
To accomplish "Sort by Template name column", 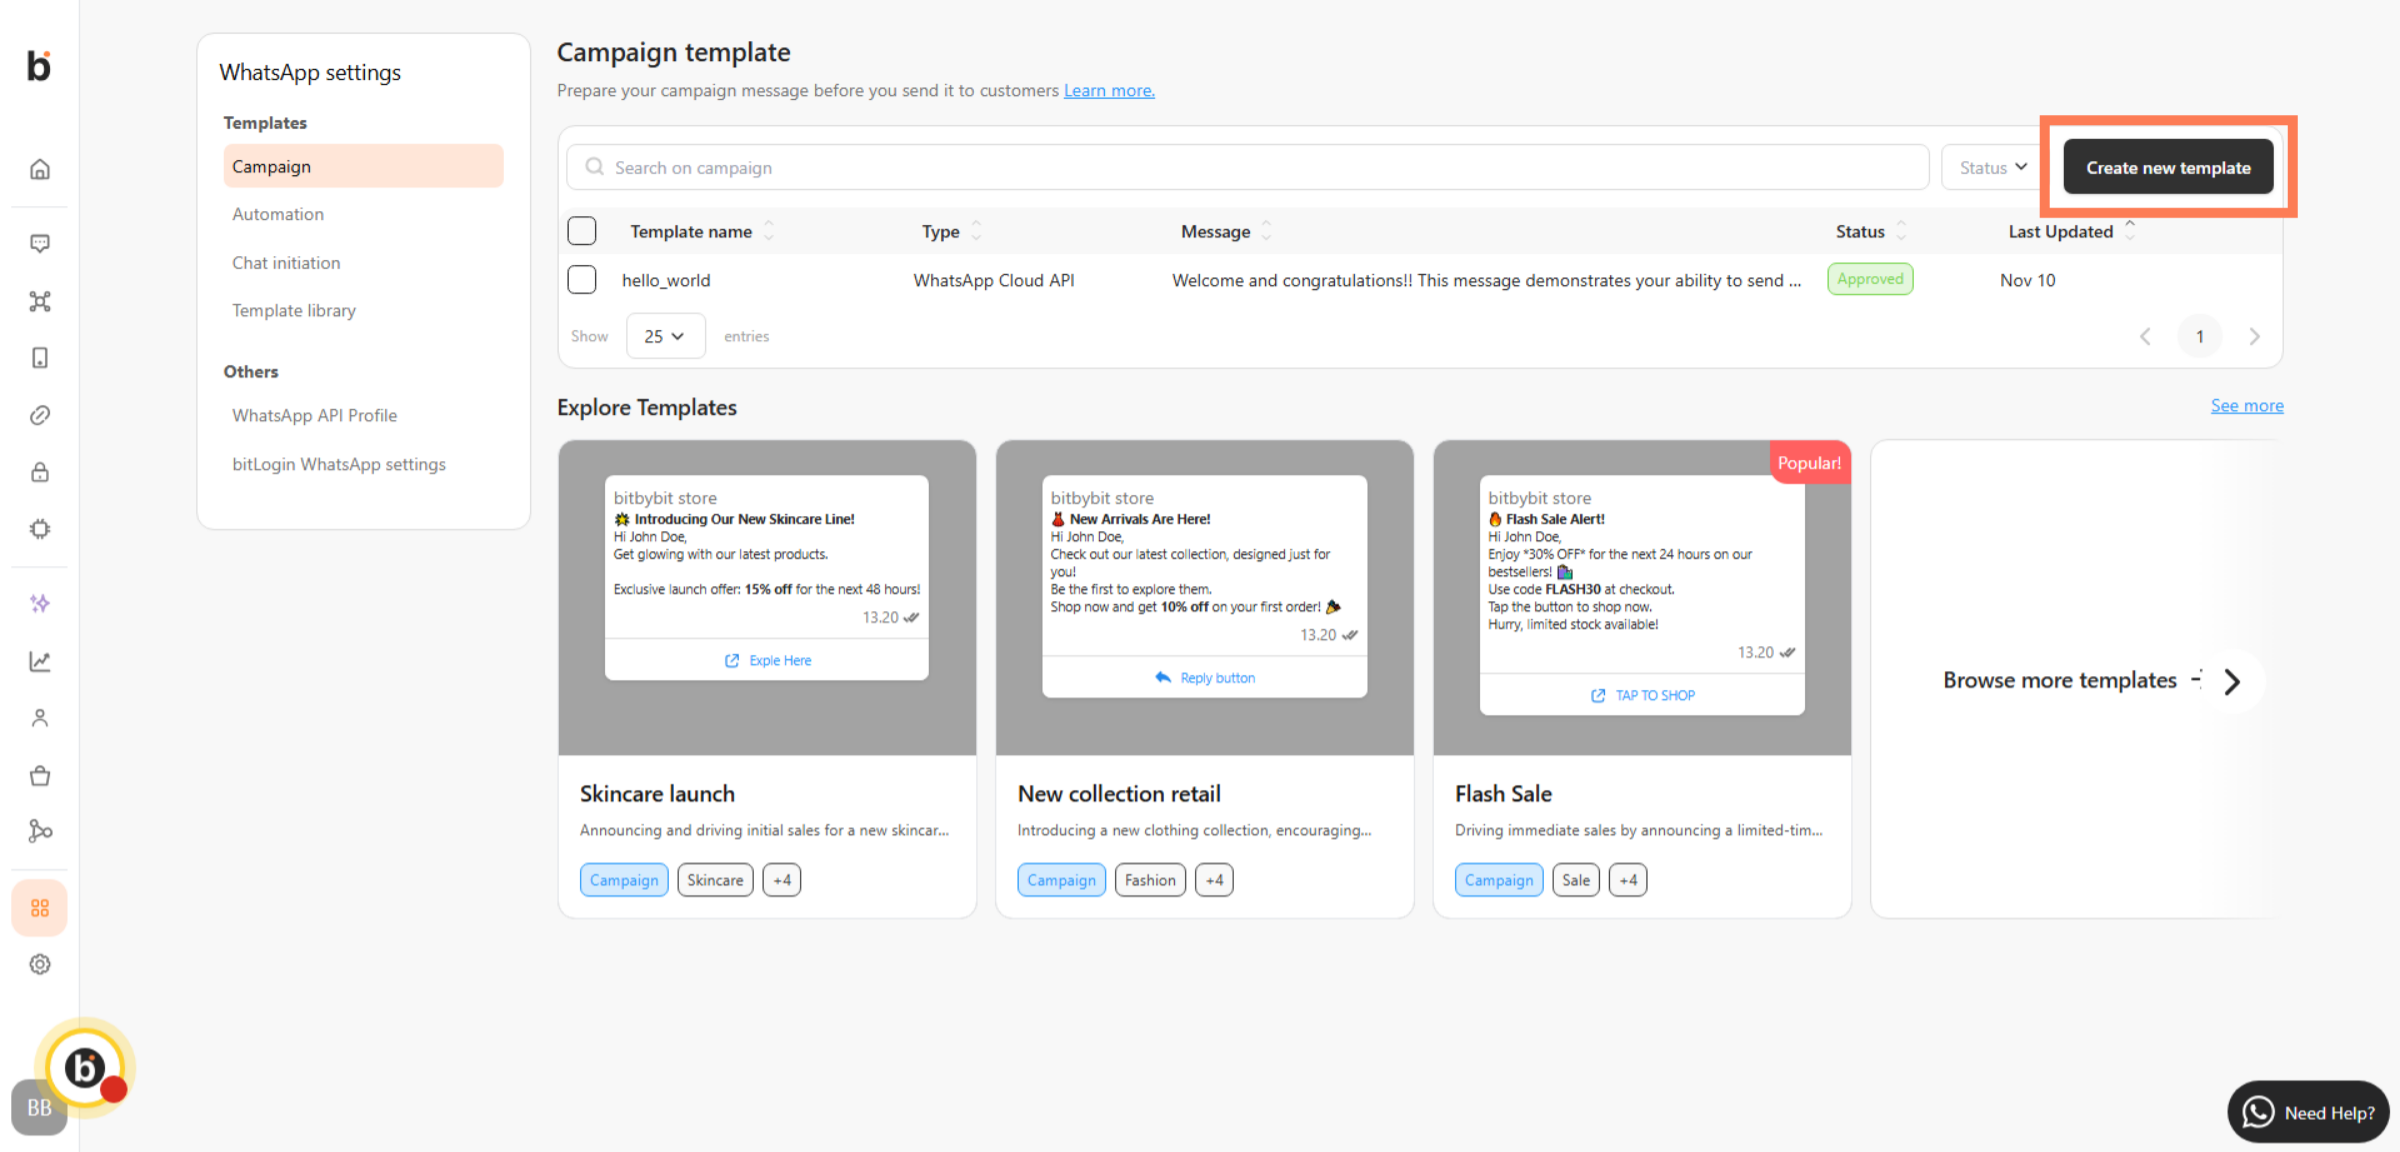I will (691, 232).
